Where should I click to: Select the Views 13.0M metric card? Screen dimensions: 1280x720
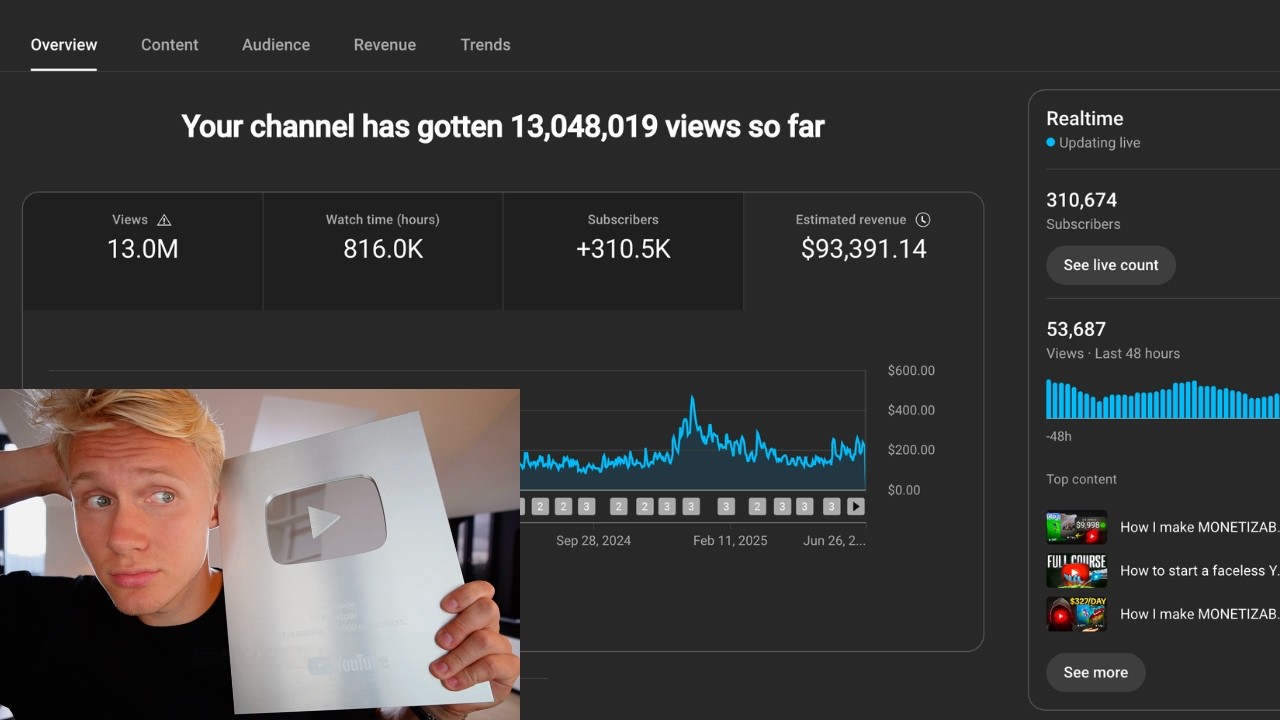pos(143,251)
